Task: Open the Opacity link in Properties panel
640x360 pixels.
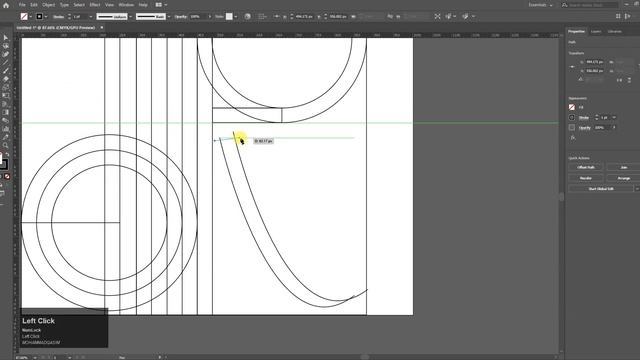Action: pyautogui.click(x=585, y=128)
